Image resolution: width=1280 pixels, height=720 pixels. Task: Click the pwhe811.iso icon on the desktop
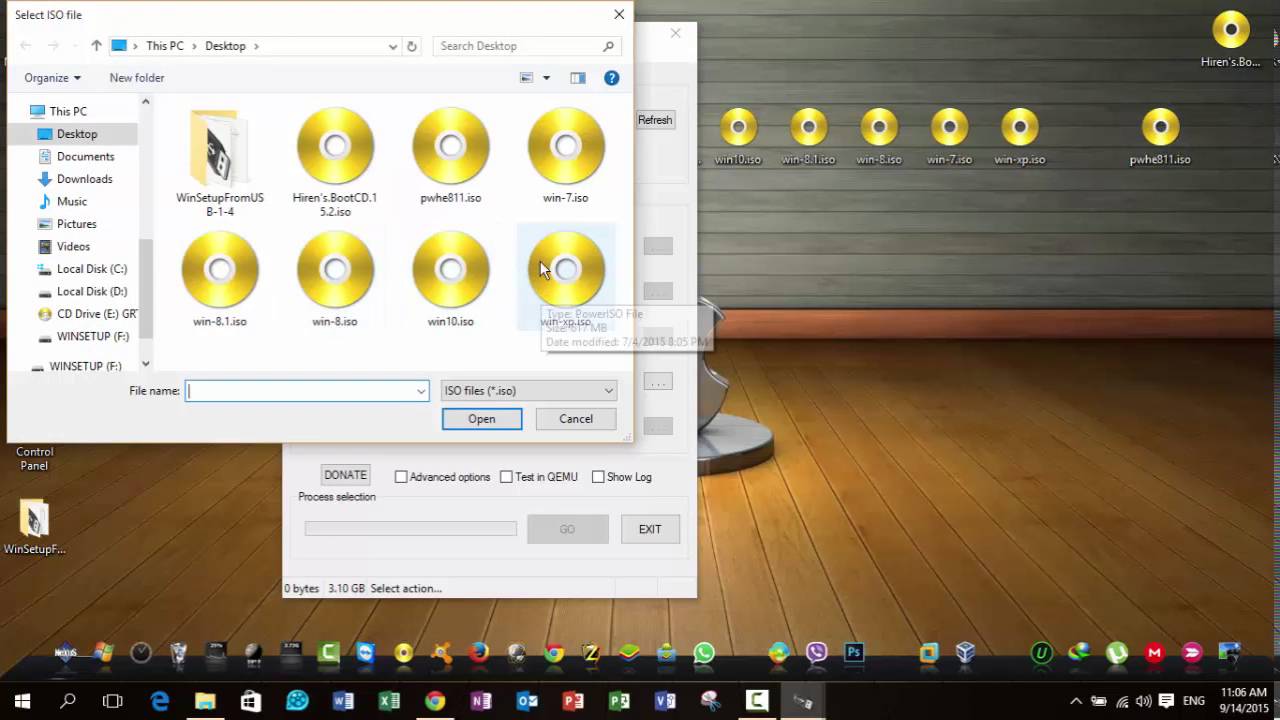point(1160,137)
